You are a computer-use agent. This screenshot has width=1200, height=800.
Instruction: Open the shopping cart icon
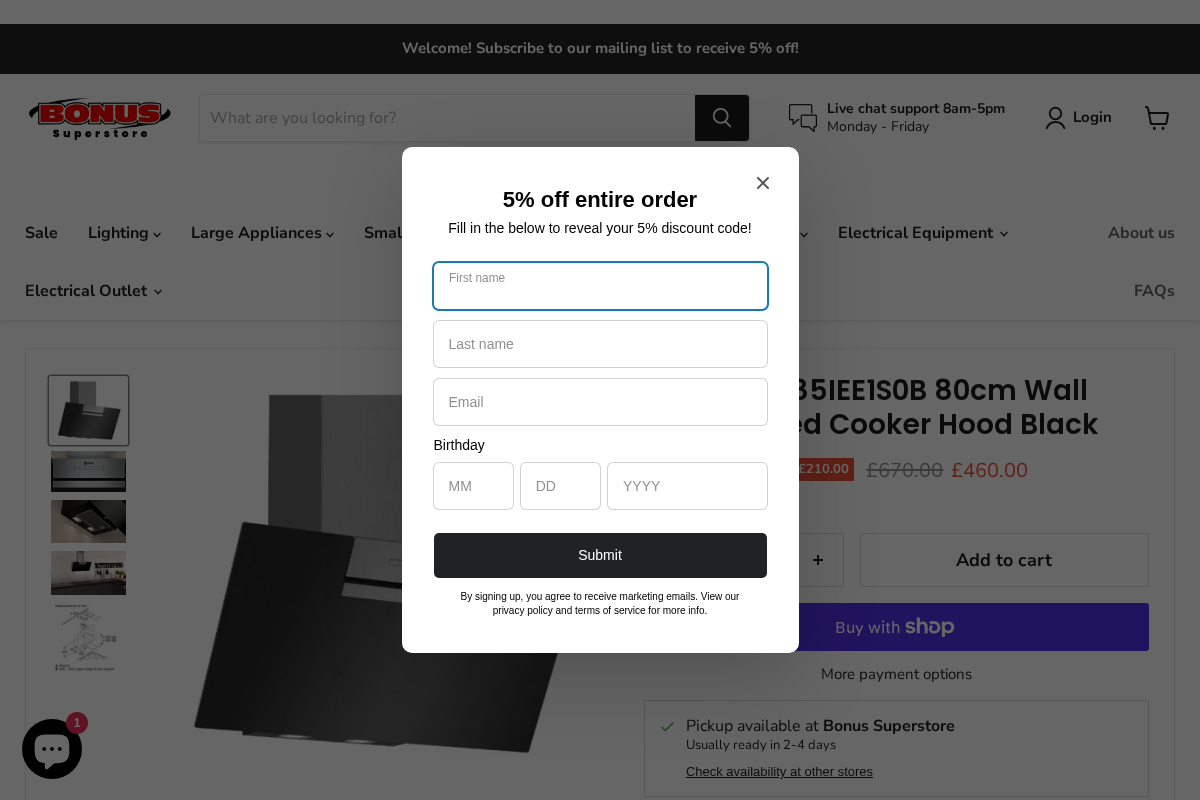[x=1157, y=117]
